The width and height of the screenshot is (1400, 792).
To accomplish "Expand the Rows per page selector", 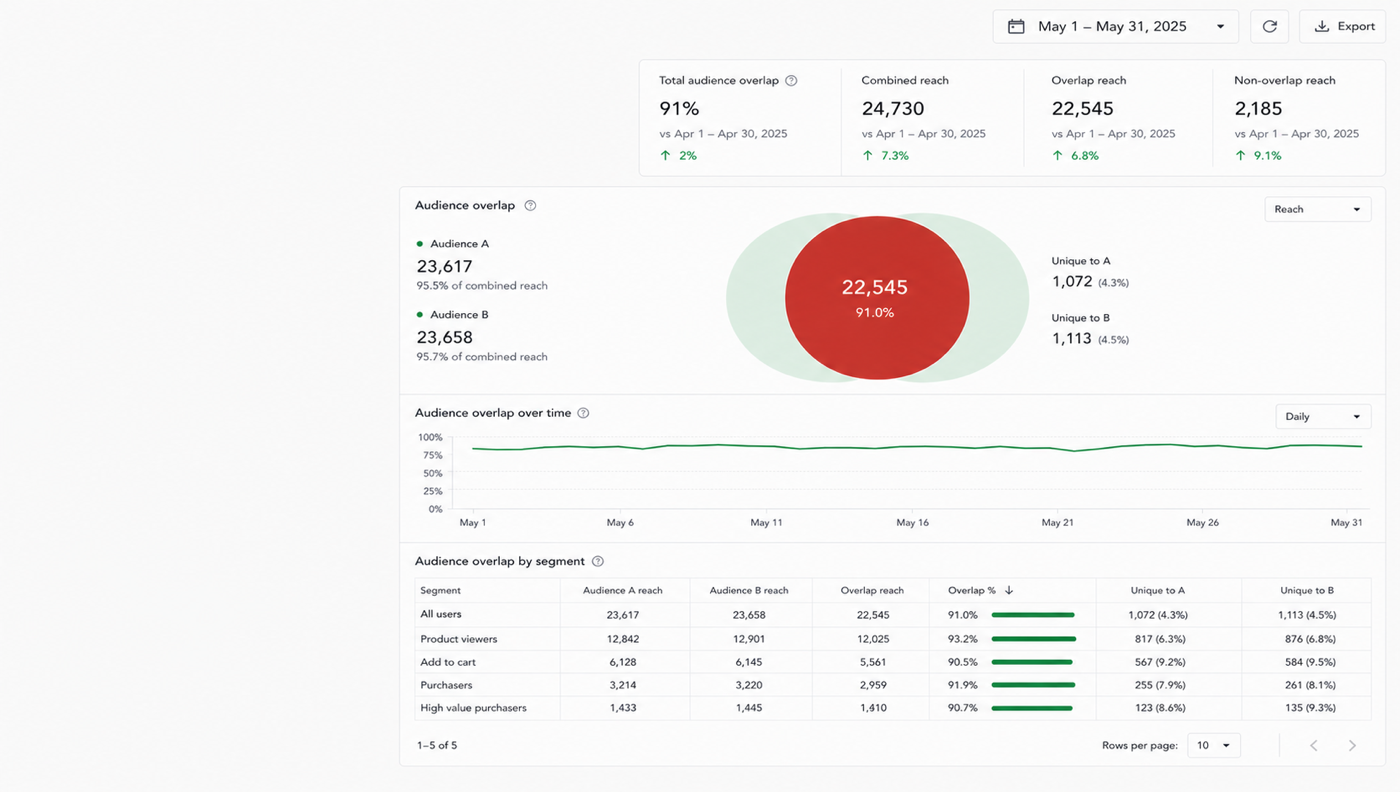I will click(1214, 746).
